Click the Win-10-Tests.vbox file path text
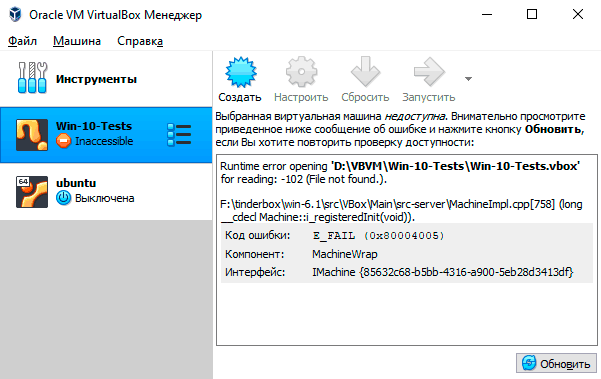 click(456, 166)
